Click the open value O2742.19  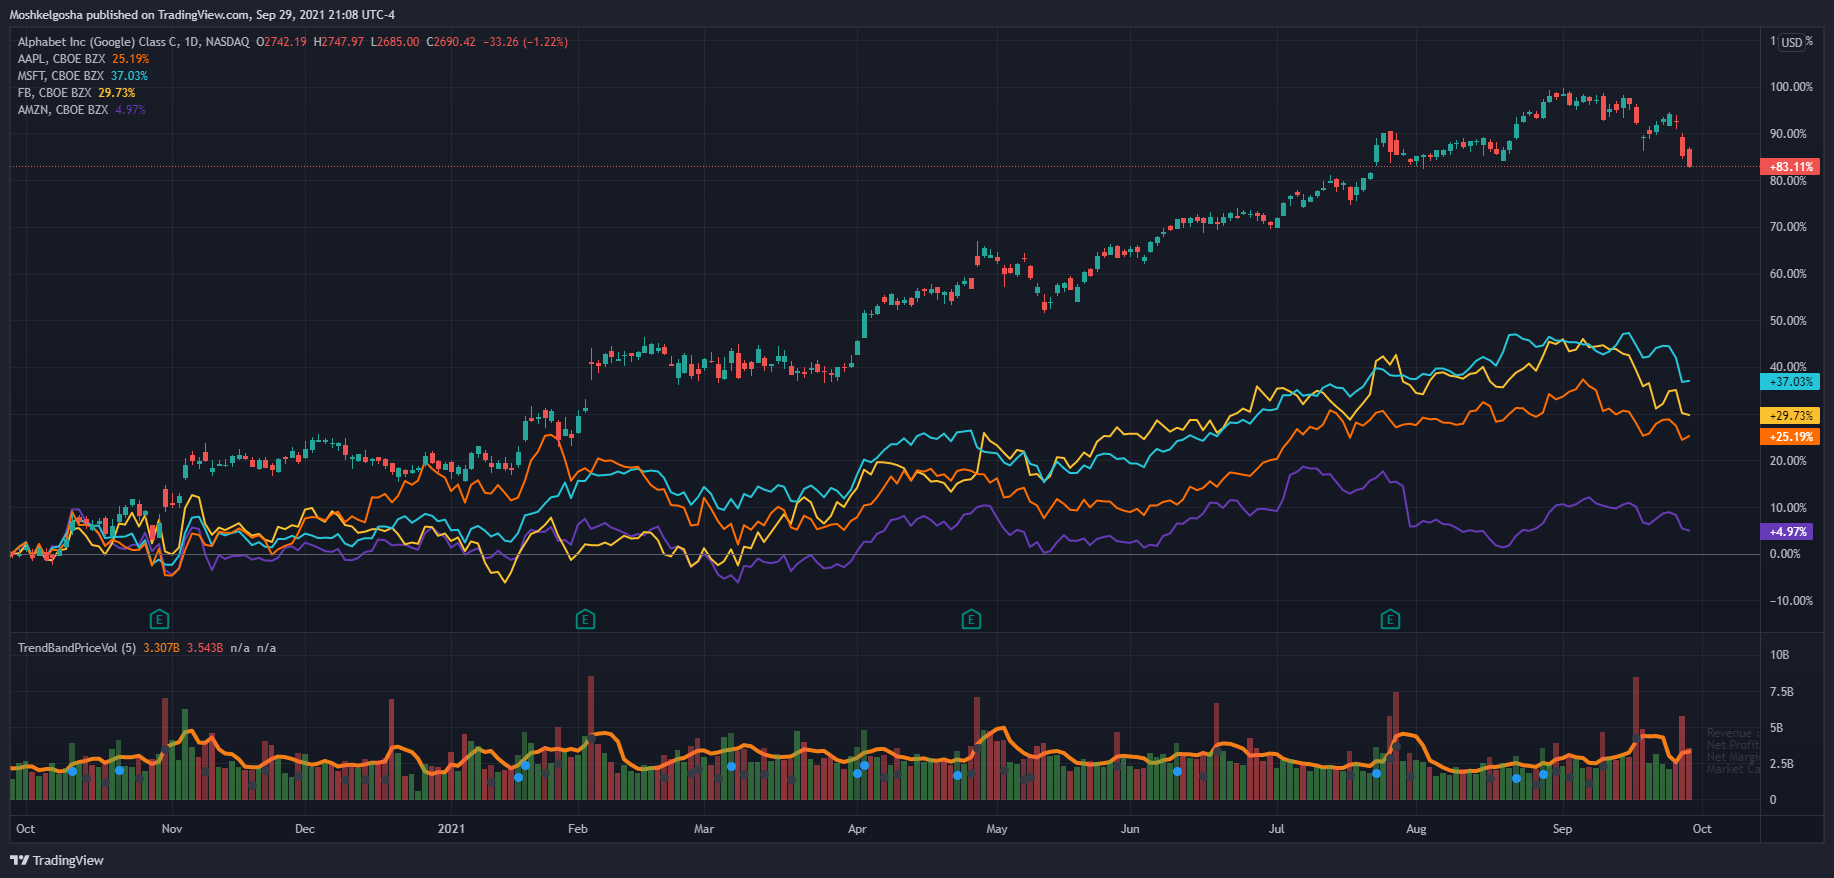[x=282, y=42]
